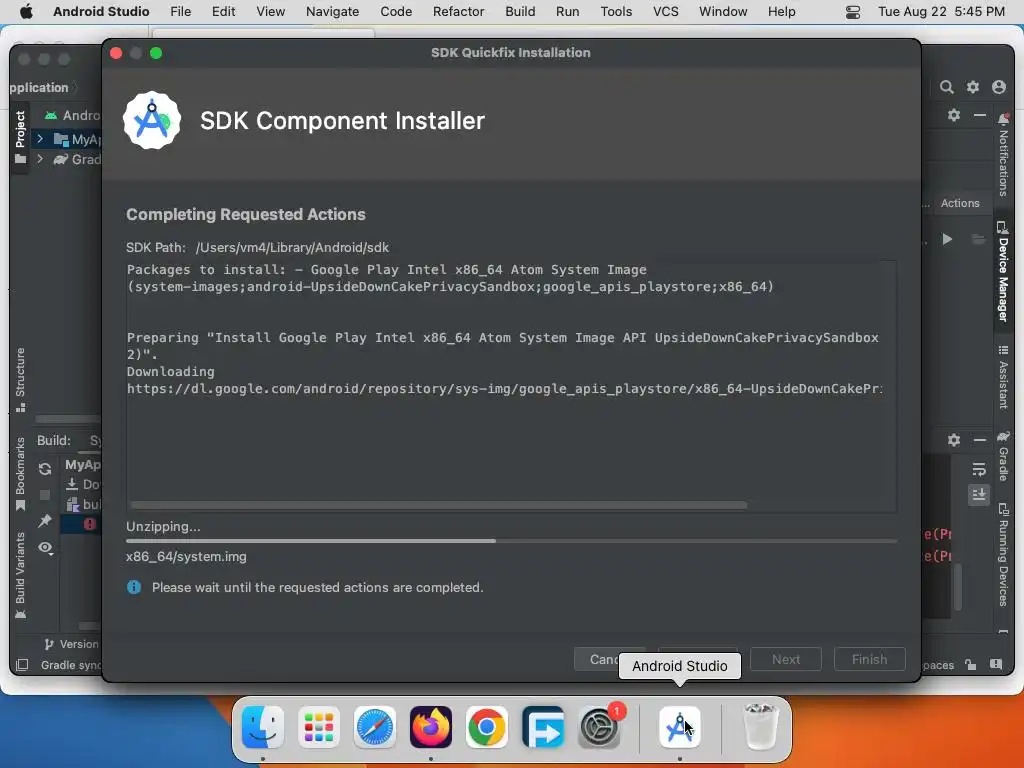Expand the MyApp project tree node
The height and width of the screenshot is (768, 1024).
tap(40, 138)
